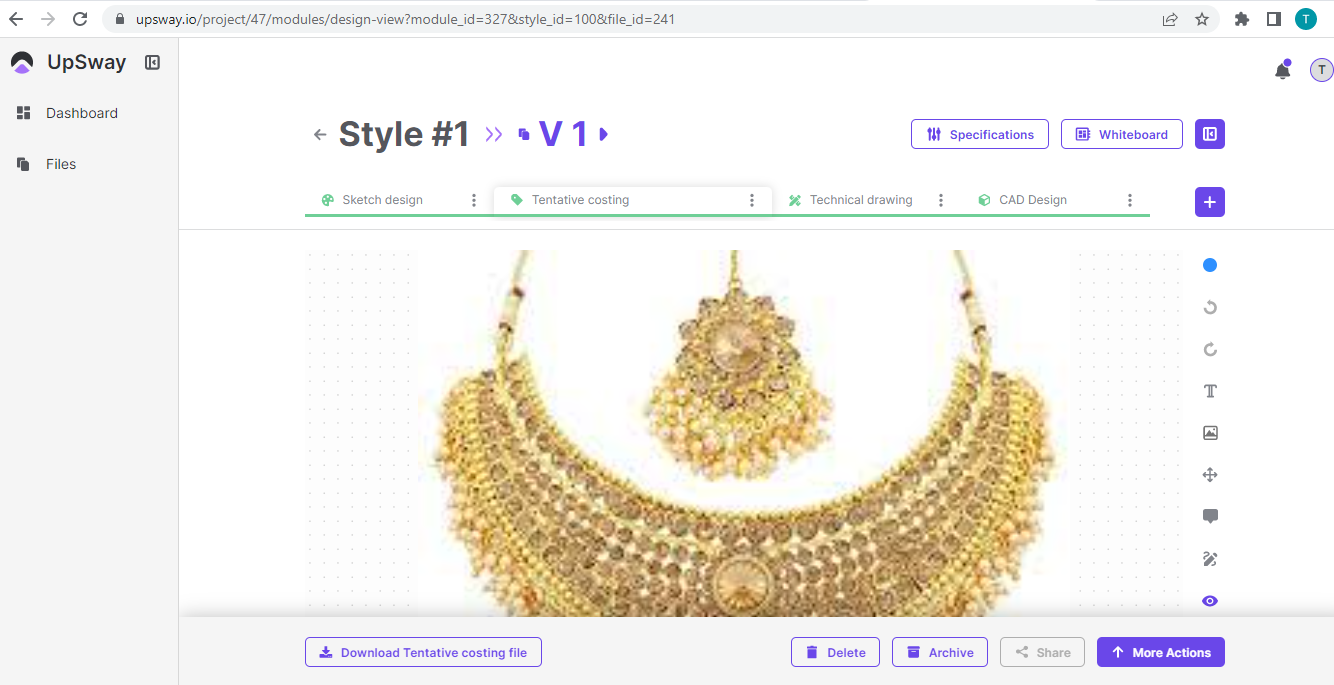The height and width of the screenshot is (685, 1334).
Task: Open options menu for Tentative costing tab
Action: coord(752,200)
